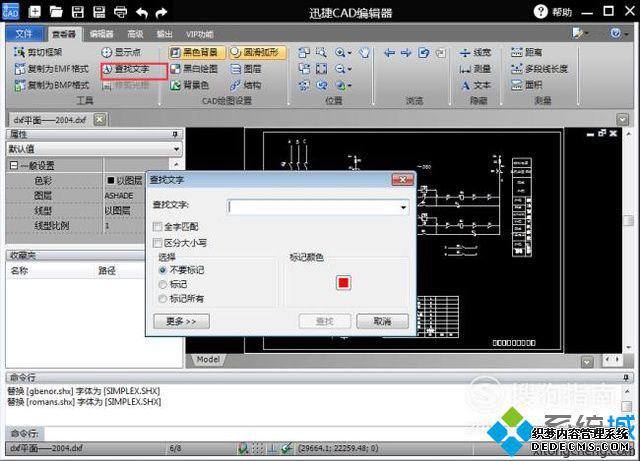Screen dimensions: 640x461
Task: Select the 不要标记 radio option
Action: pos(162,270)
